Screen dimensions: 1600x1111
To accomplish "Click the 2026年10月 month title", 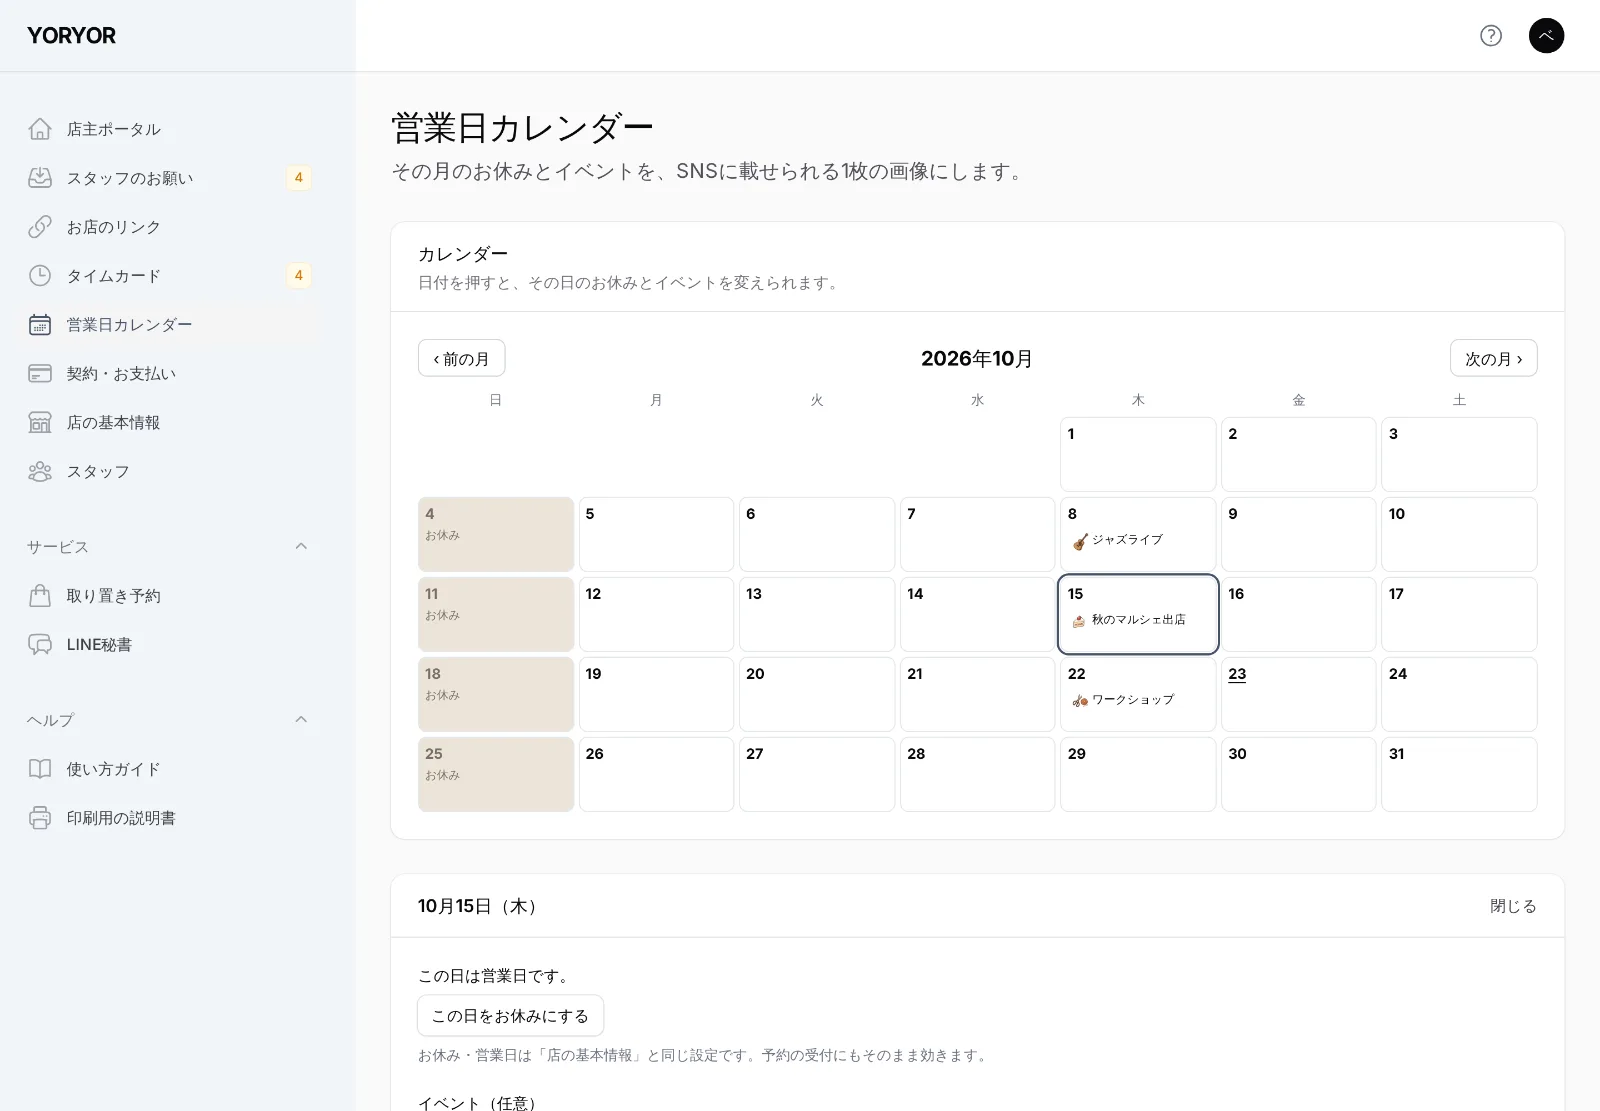I will click(x=977, y=359).
